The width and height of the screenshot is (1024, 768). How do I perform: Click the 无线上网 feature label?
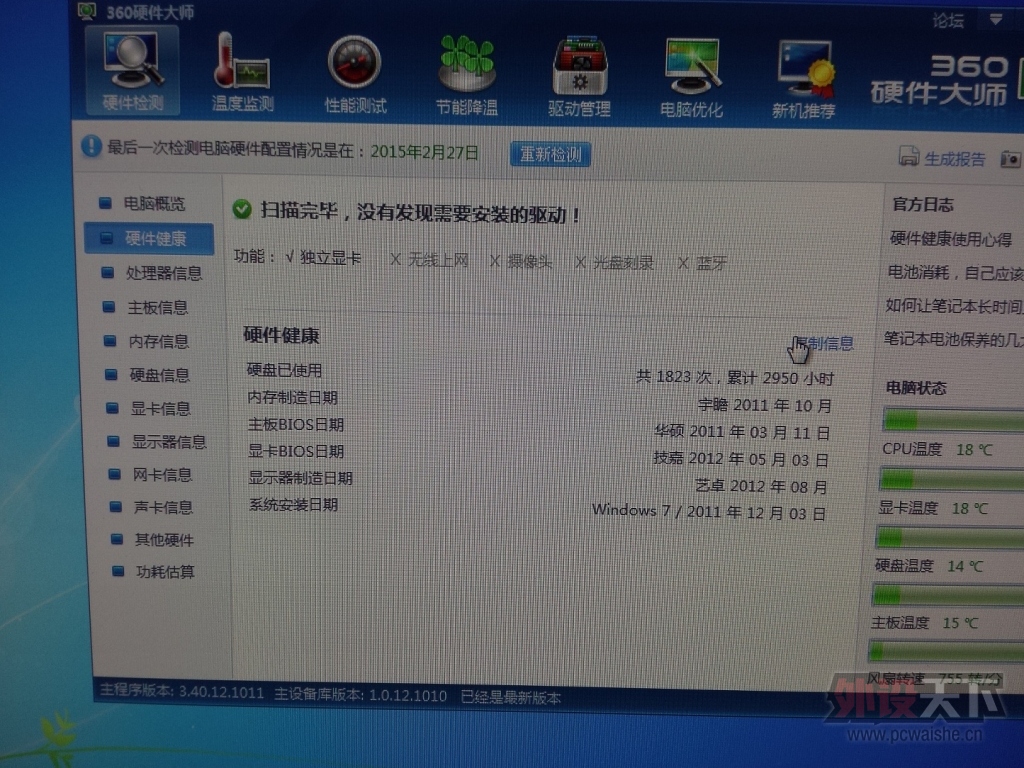pos(438,261)
